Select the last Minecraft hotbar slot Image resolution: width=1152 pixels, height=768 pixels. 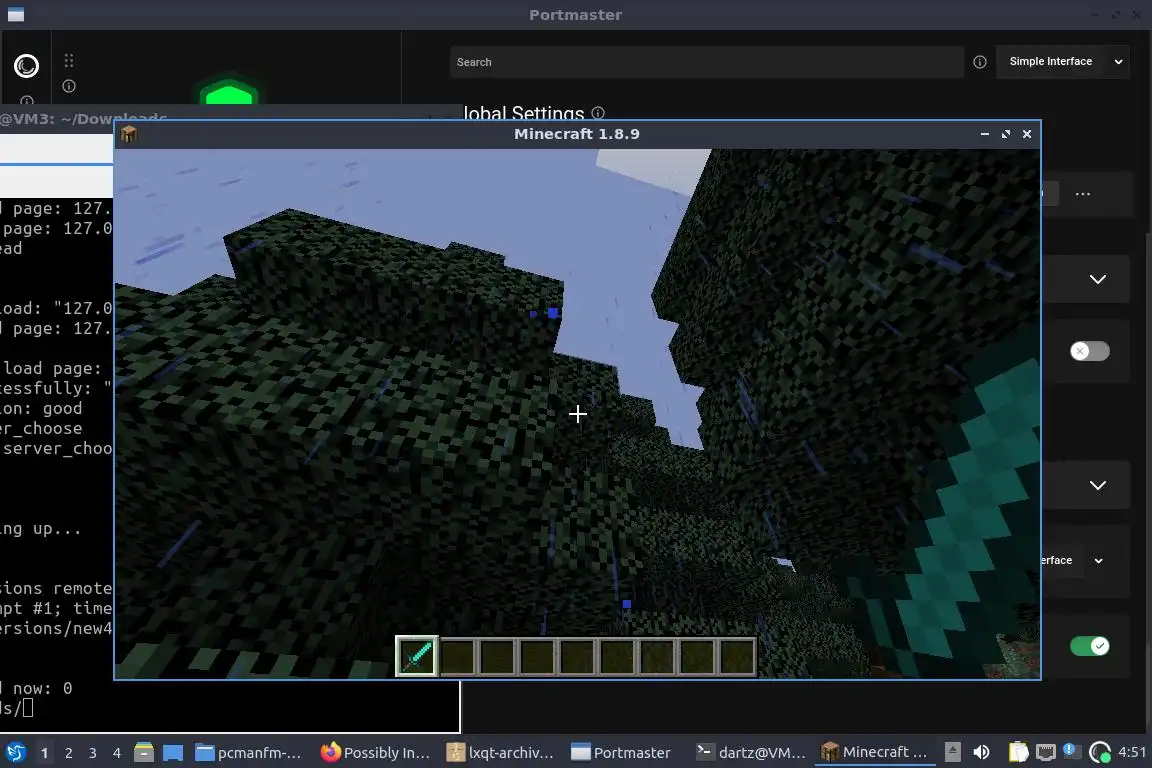737,656
